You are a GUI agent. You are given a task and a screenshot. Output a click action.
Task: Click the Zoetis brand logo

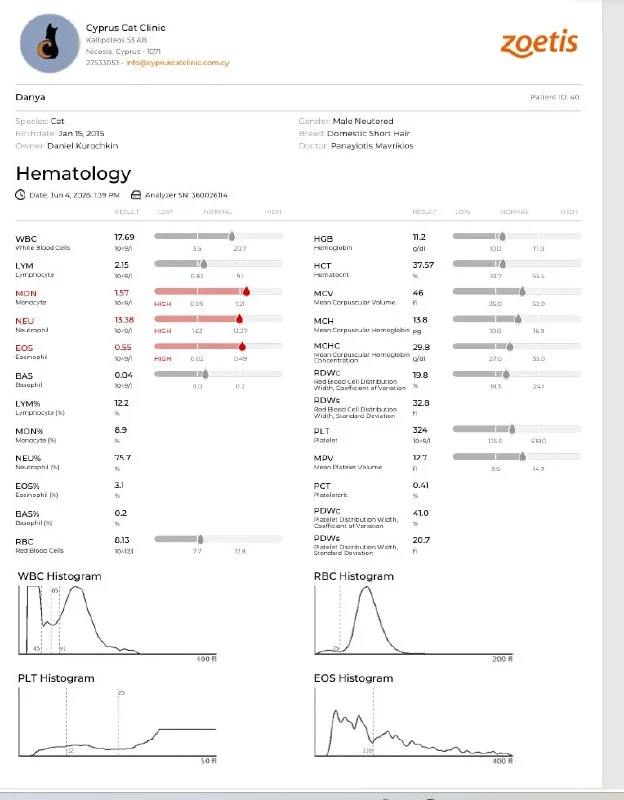539,44
